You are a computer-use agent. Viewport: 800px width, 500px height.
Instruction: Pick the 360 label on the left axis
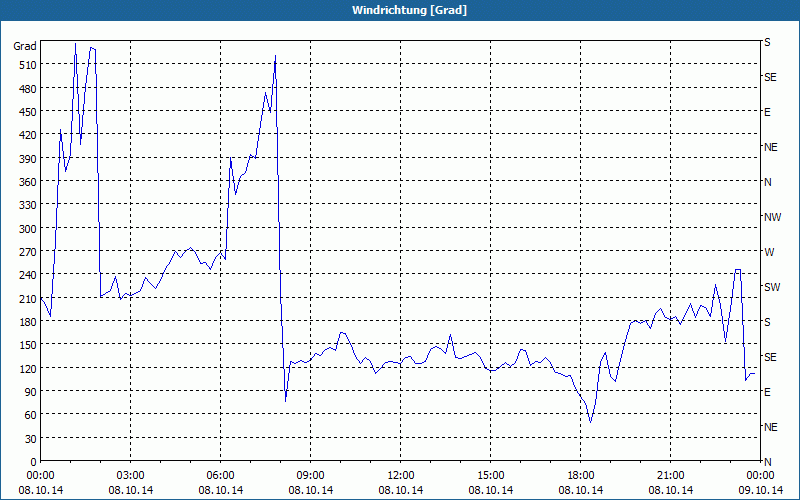click(28, 182)
